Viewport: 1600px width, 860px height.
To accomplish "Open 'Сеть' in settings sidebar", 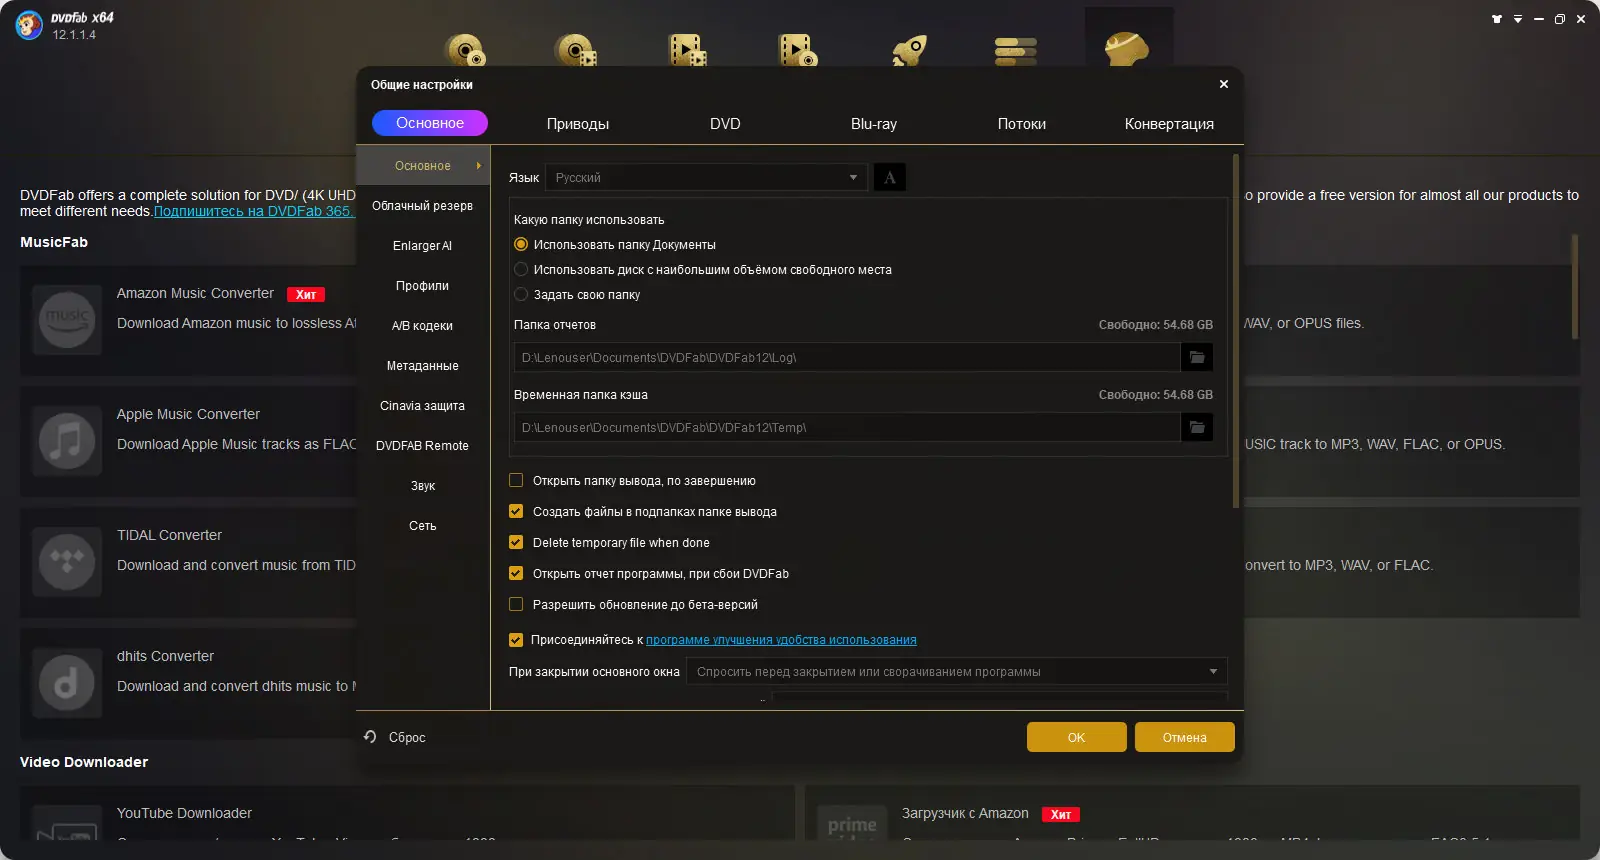I will (x=423, y=526).
